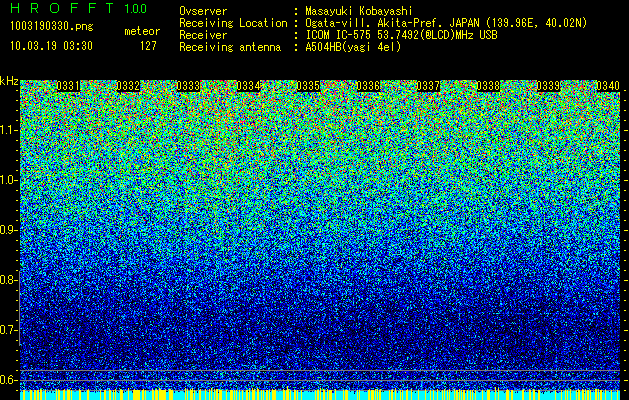Viewport: 629px width, 400px height.
Task: Click the ICOM IC-575 receiver value
Action: (401, 35)
